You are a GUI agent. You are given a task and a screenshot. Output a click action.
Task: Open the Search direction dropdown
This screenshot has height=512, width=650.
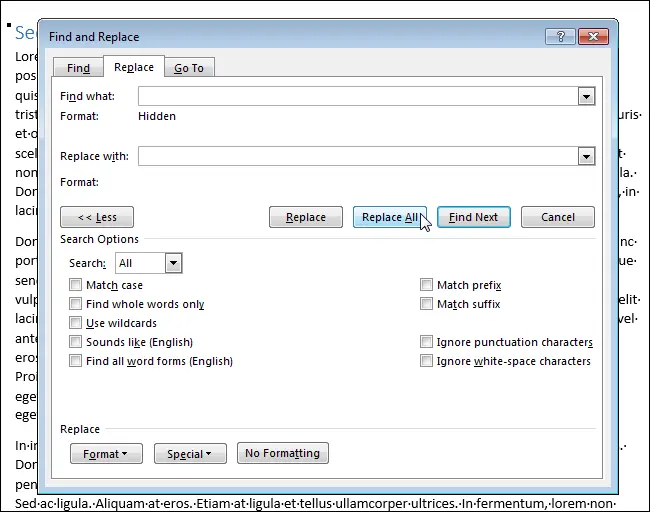173,263
